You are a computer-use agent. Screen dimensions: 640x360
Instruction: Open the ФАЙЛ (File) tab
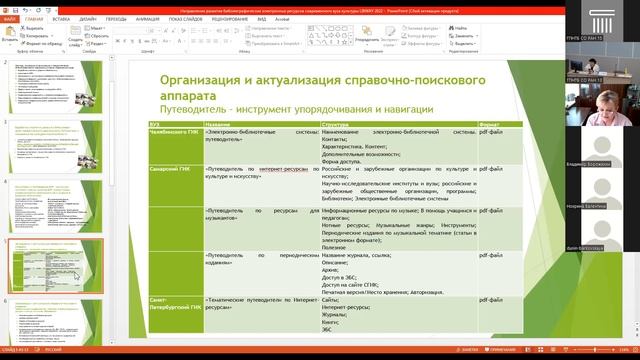coord(9,19)
